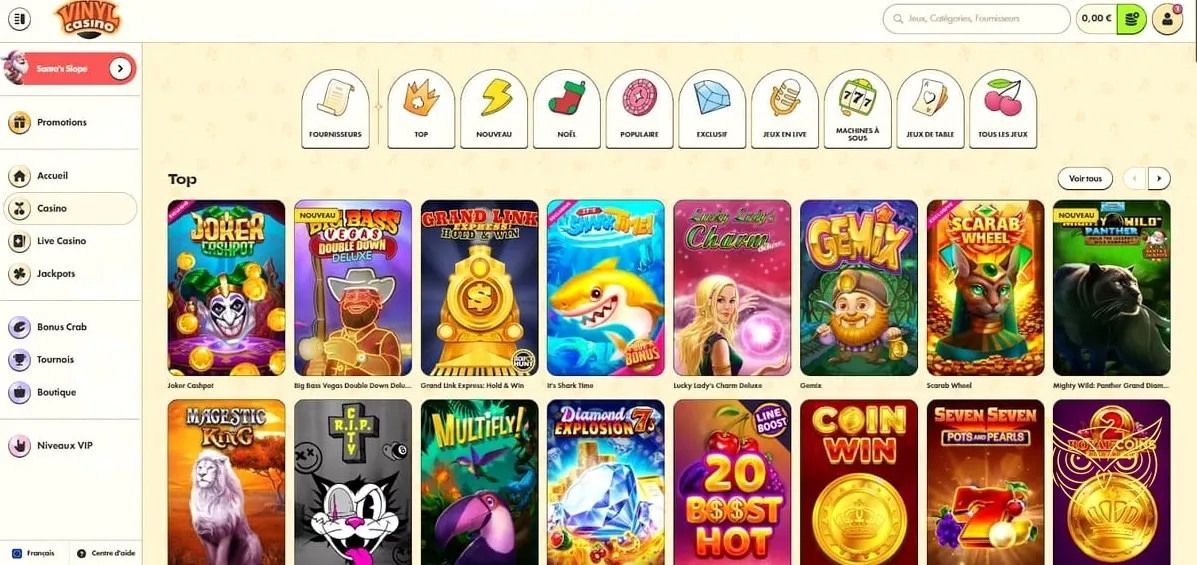The width and height of the screenshot is (1197, 565).
Task: Select the Tous les jeux cherries category
Action: [x=1002, y=108]
